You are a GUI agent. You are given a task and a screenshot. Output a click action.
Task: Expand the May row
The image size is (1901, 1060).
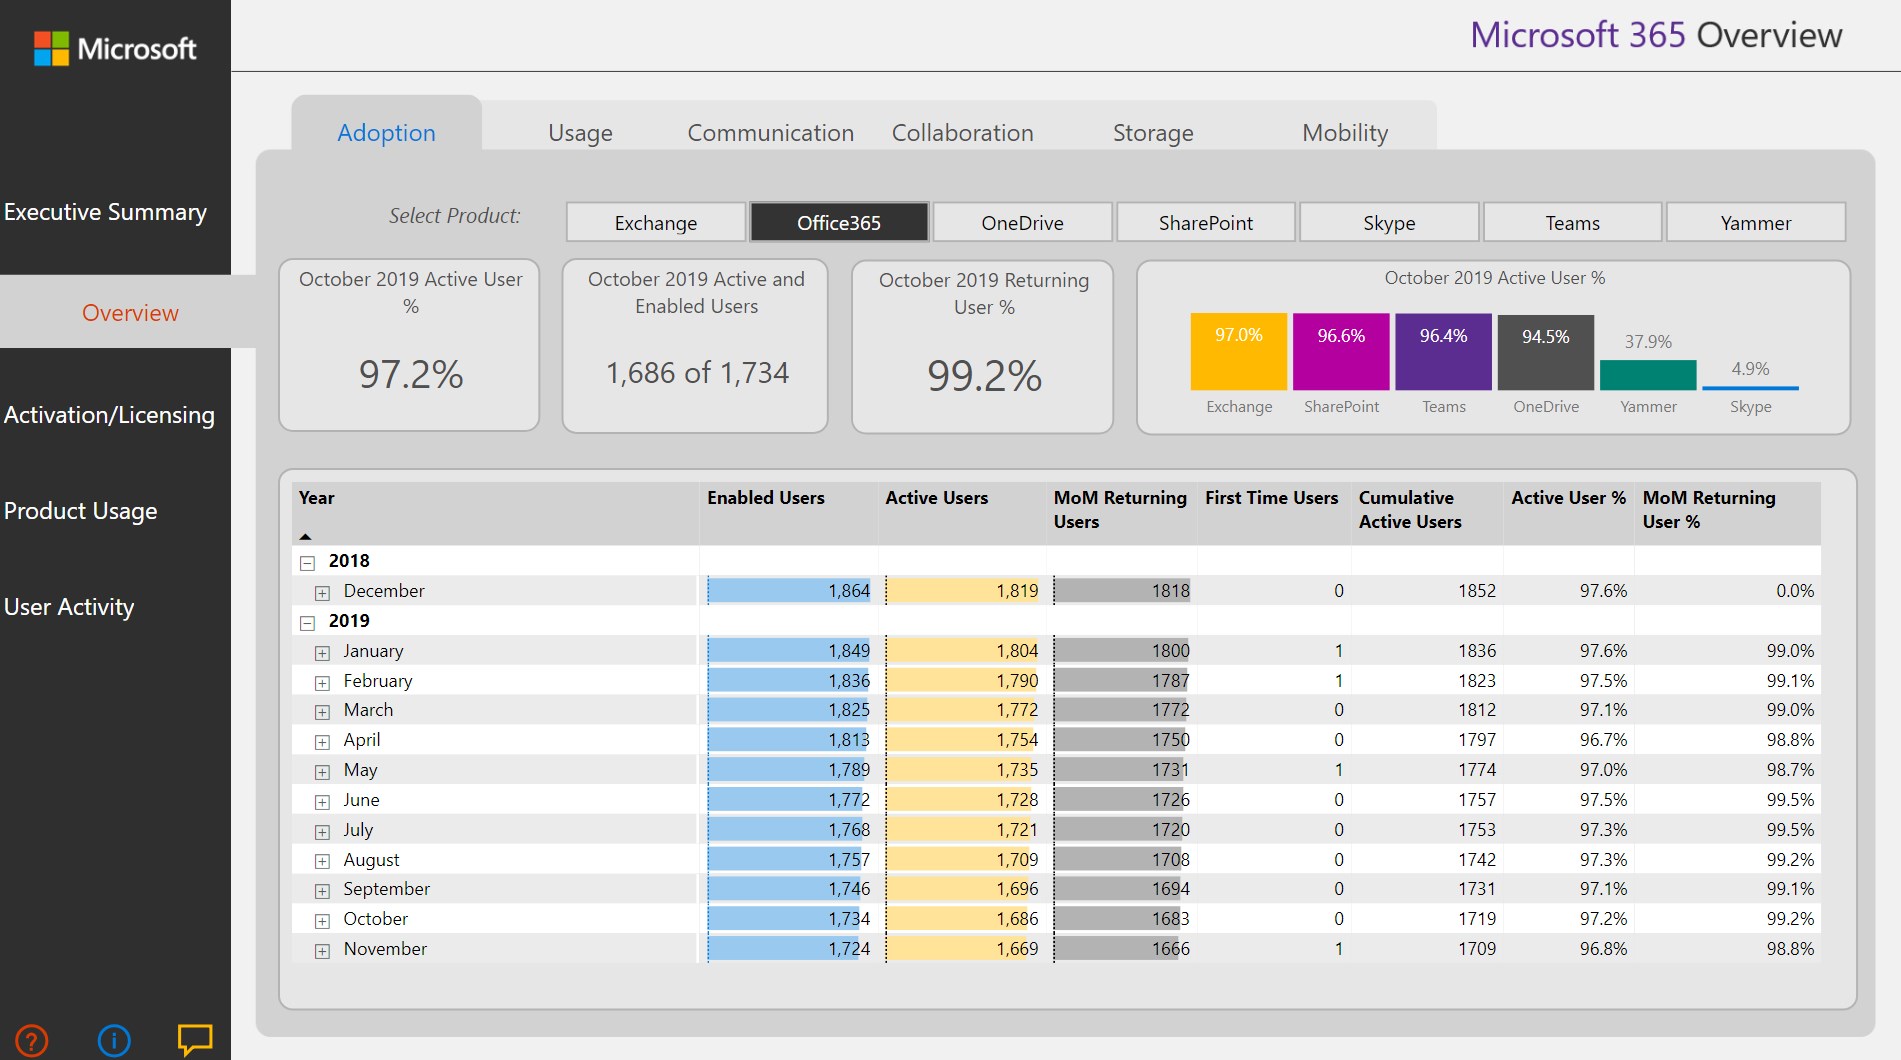point(322,772)
